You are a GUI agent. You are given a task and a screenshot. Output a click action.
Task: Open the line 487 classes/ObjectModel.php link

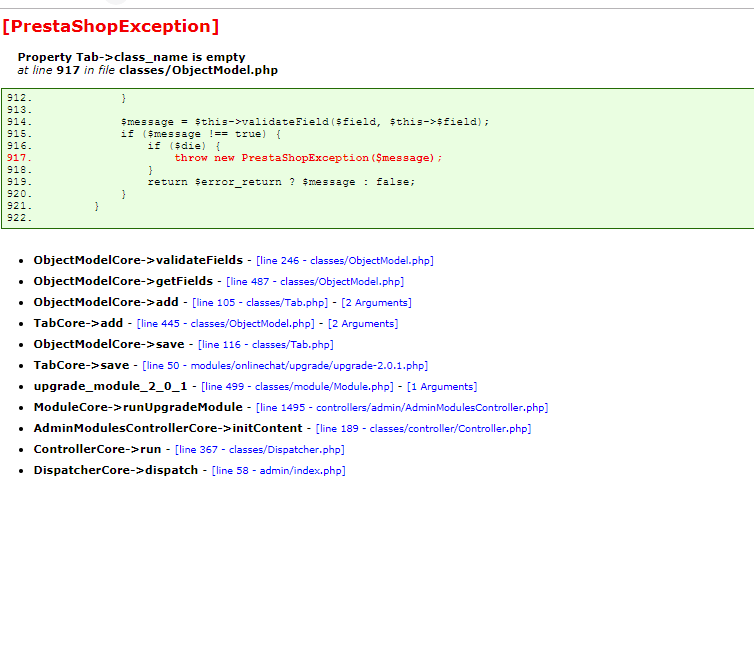pyautogui.click(x=315, y=282)
